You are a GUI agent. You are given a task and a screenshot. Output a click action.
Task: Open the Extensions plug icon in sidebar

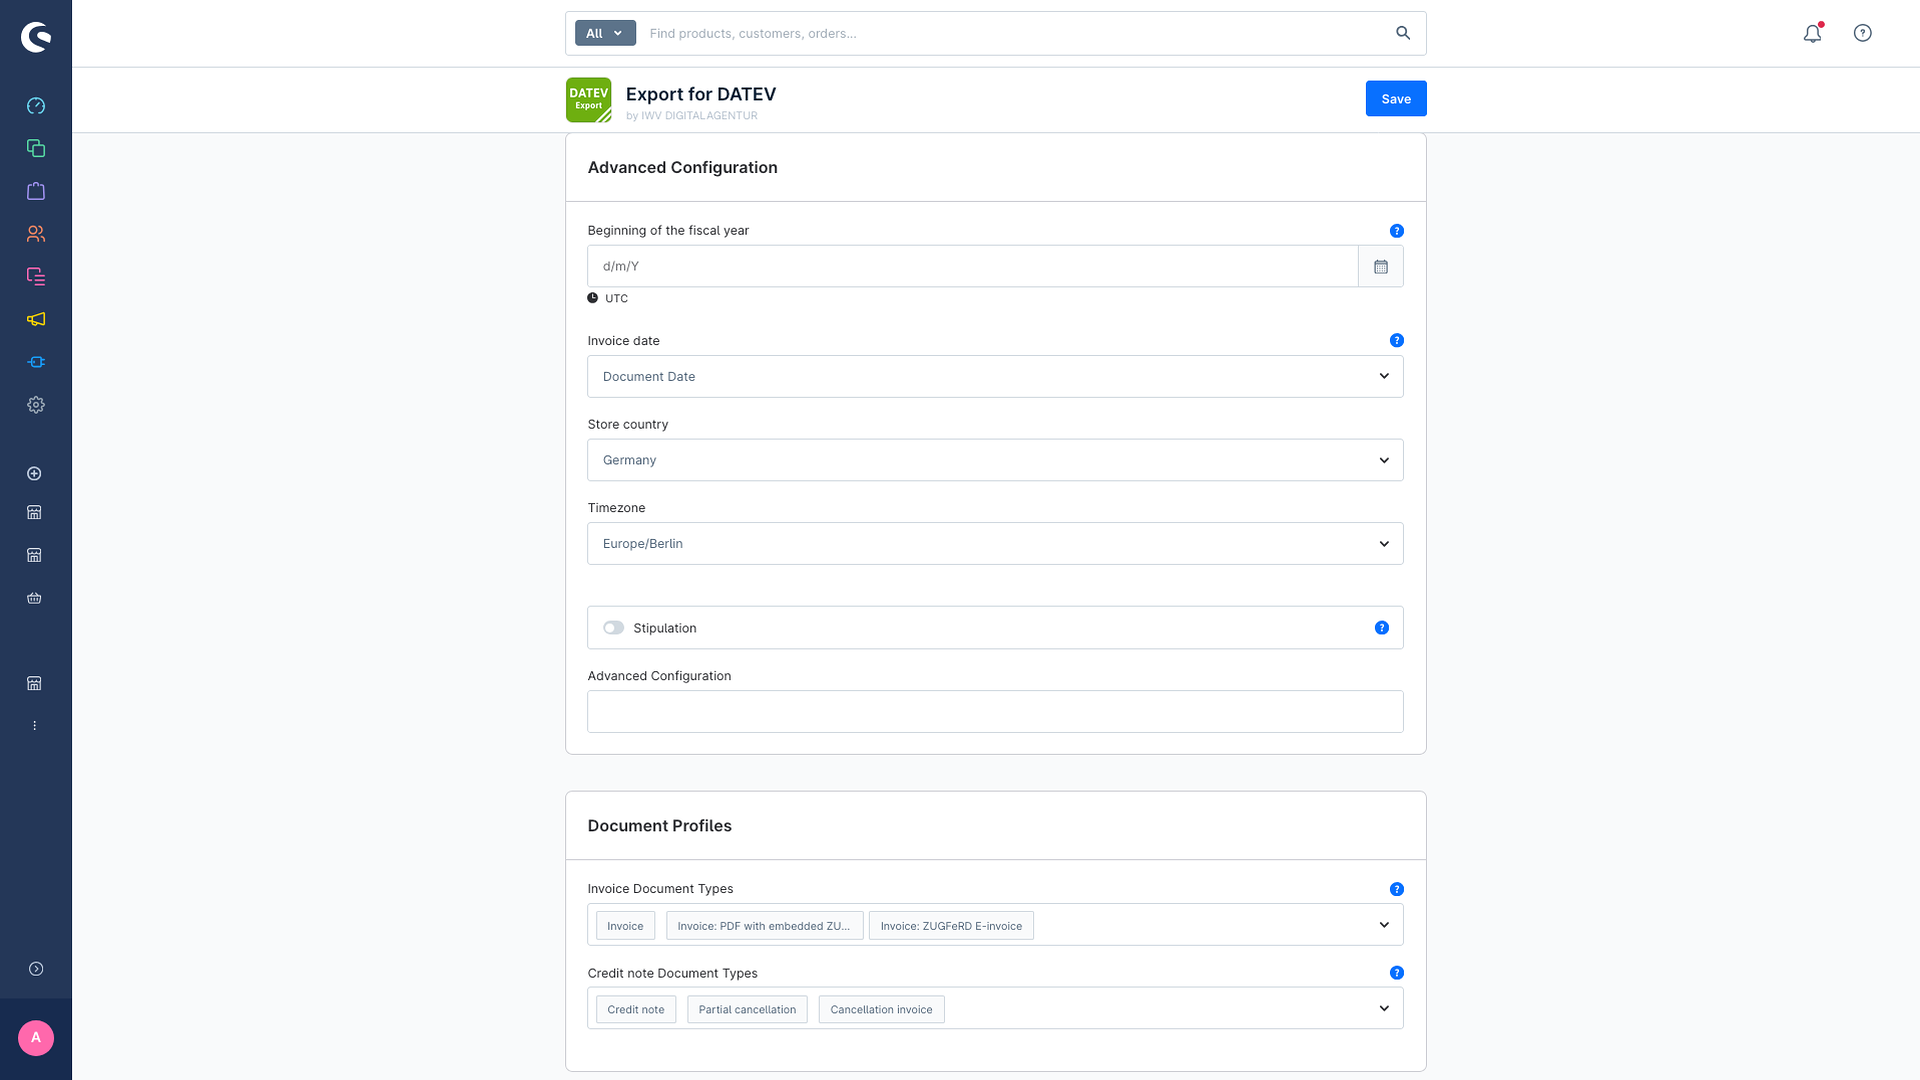36,362
